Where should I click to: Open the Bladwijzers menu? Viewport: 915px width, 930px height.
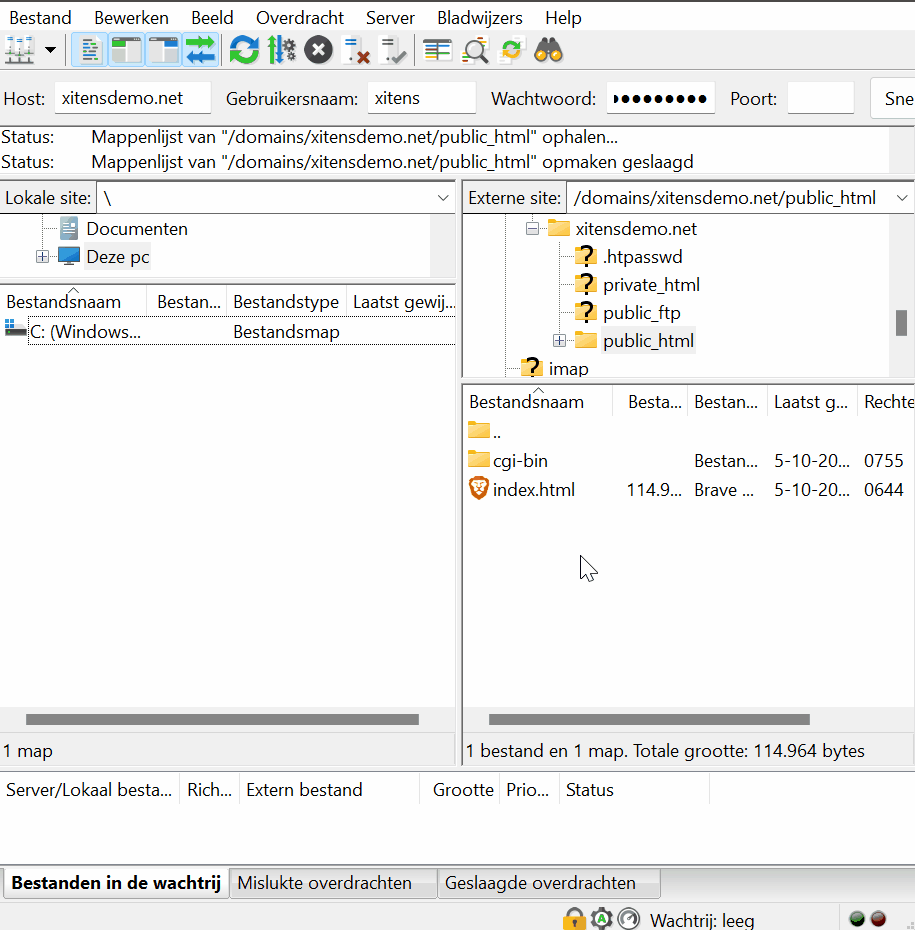pyautogui.click(x=480, y=18)
